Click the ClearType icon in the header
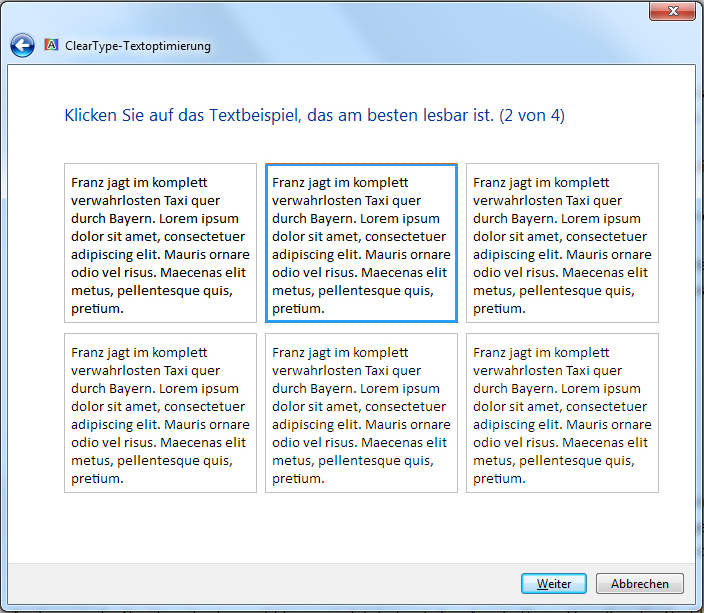Viewport: 704px width, 613px height. [x=51, y=45]
